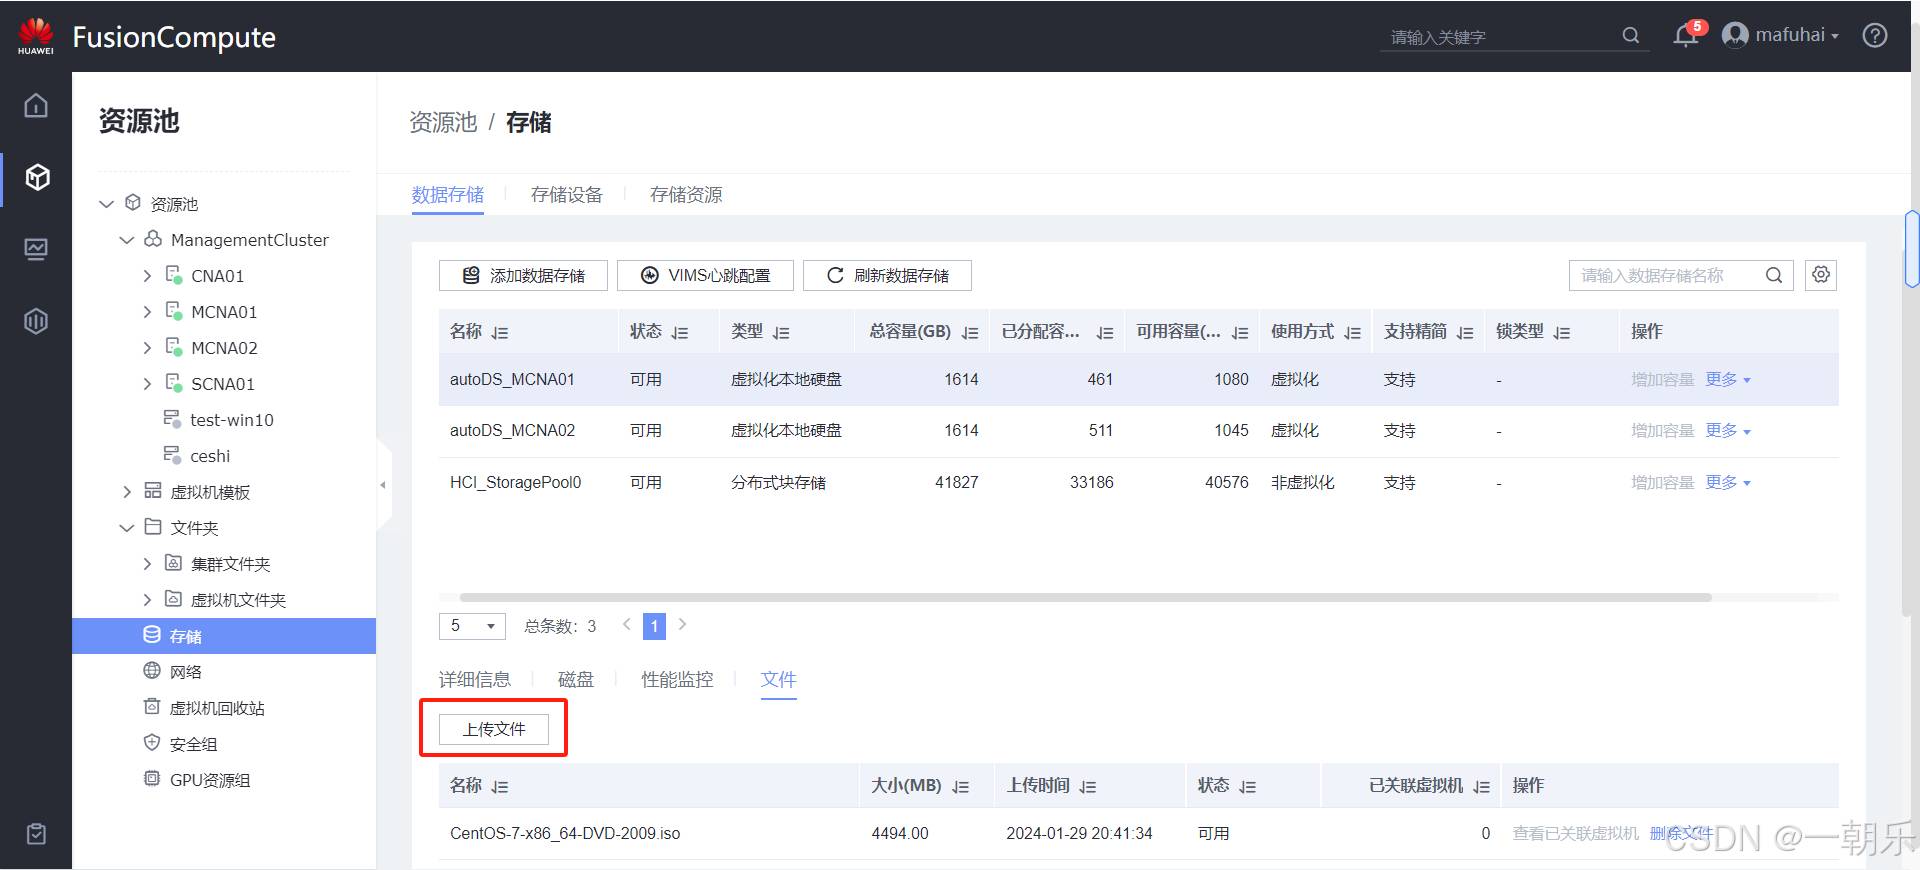
Task: Go to page 1 in pagination
Action: pos(654,626)
